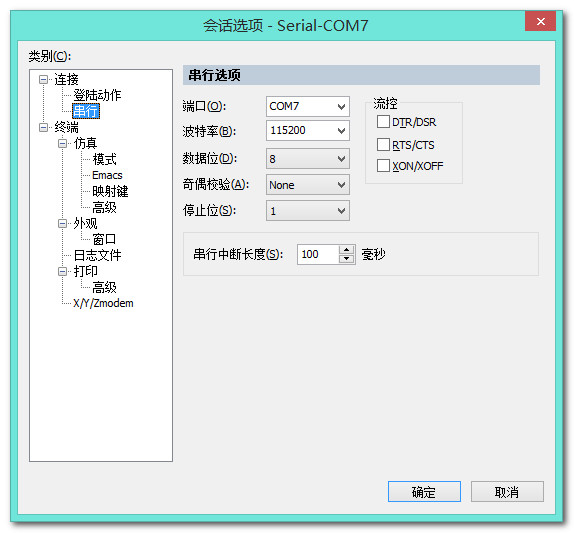Select the Emacs tree item

pos(107,175)
